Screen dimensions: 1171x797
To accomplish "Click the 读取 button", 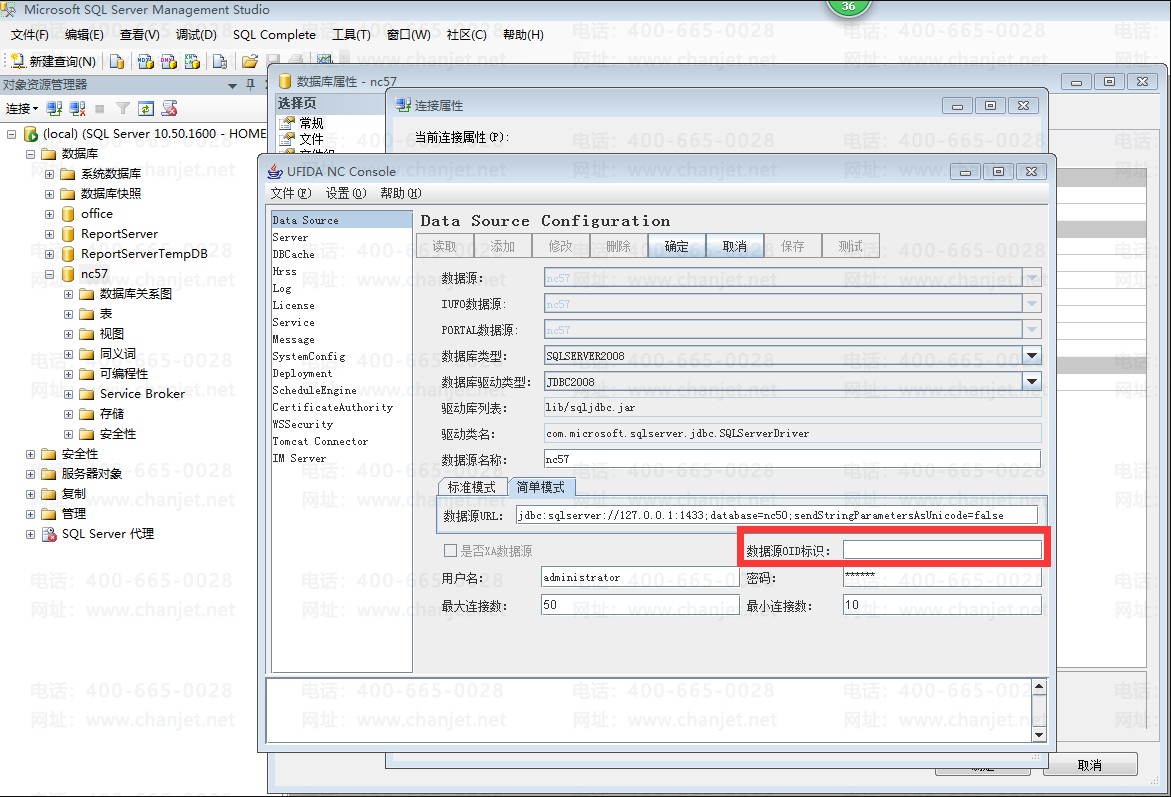I will 444,246.
